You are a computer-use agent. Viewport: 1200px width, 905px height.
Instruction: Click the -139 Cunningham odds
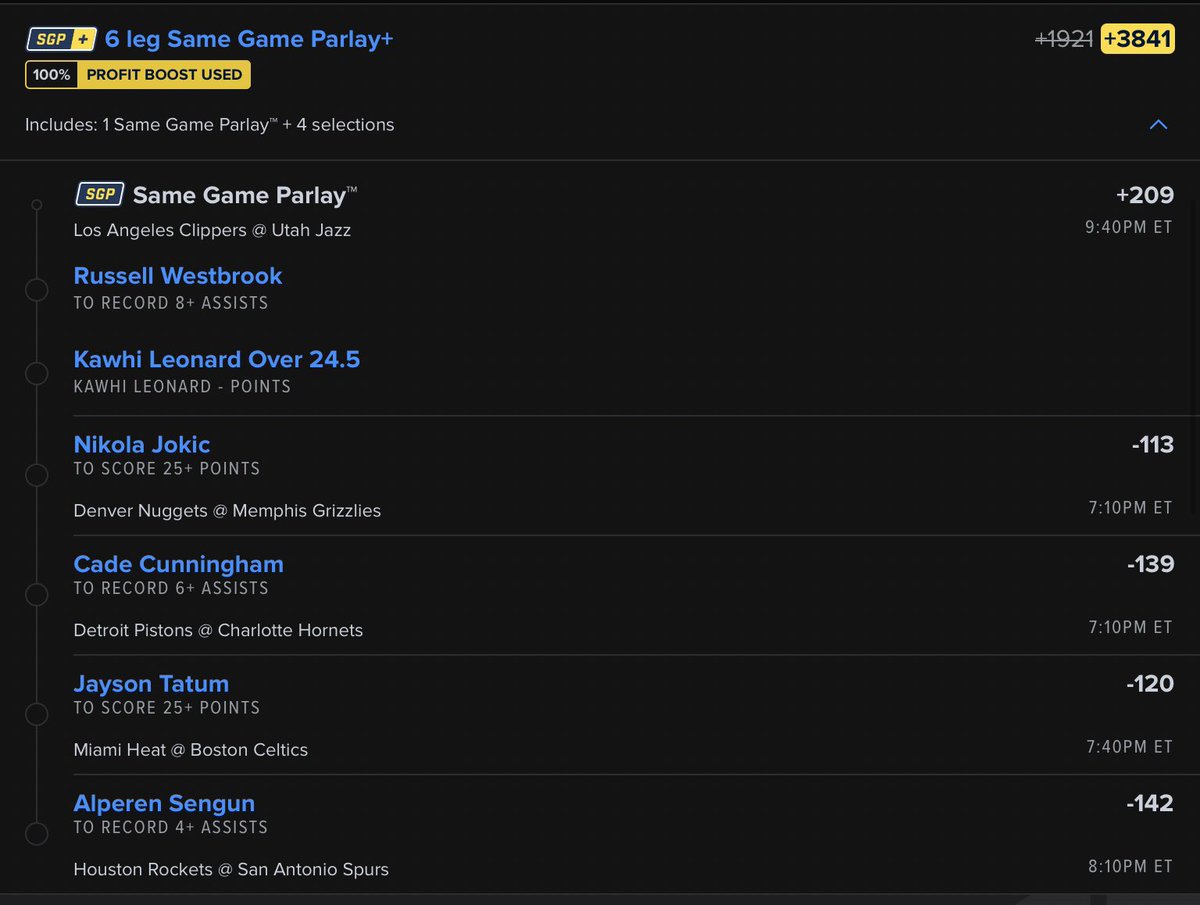pos(1150,564)
